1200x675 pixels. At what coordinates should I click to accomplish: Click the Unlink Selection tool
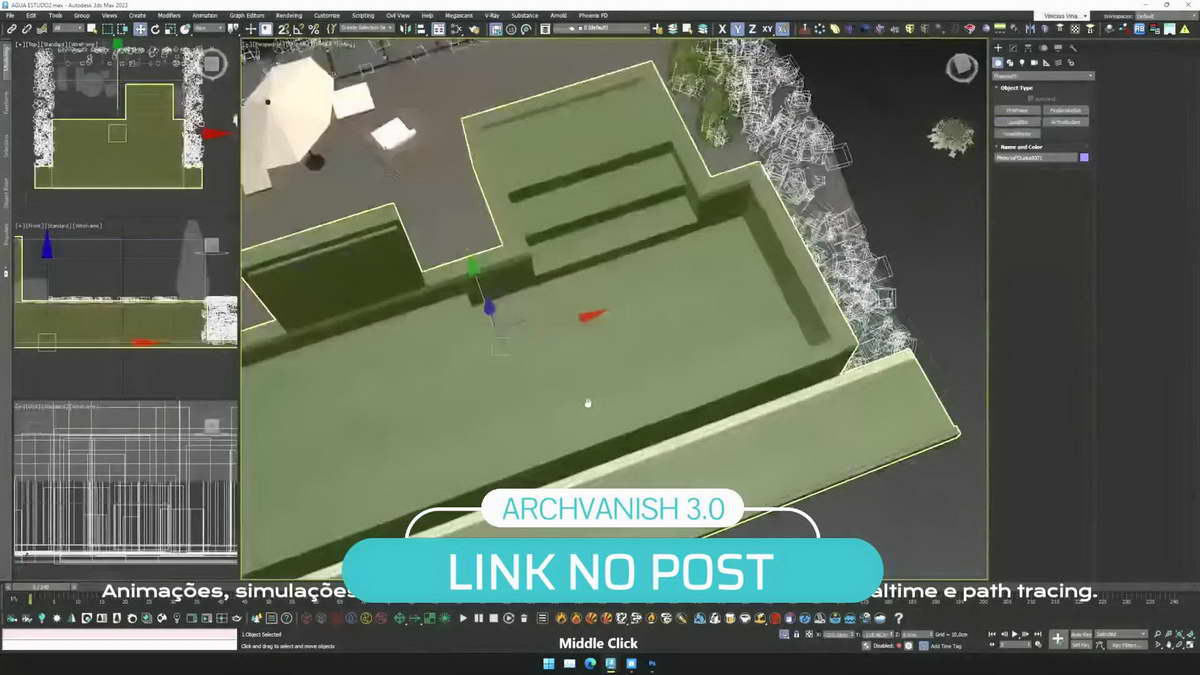coord(27,30)
